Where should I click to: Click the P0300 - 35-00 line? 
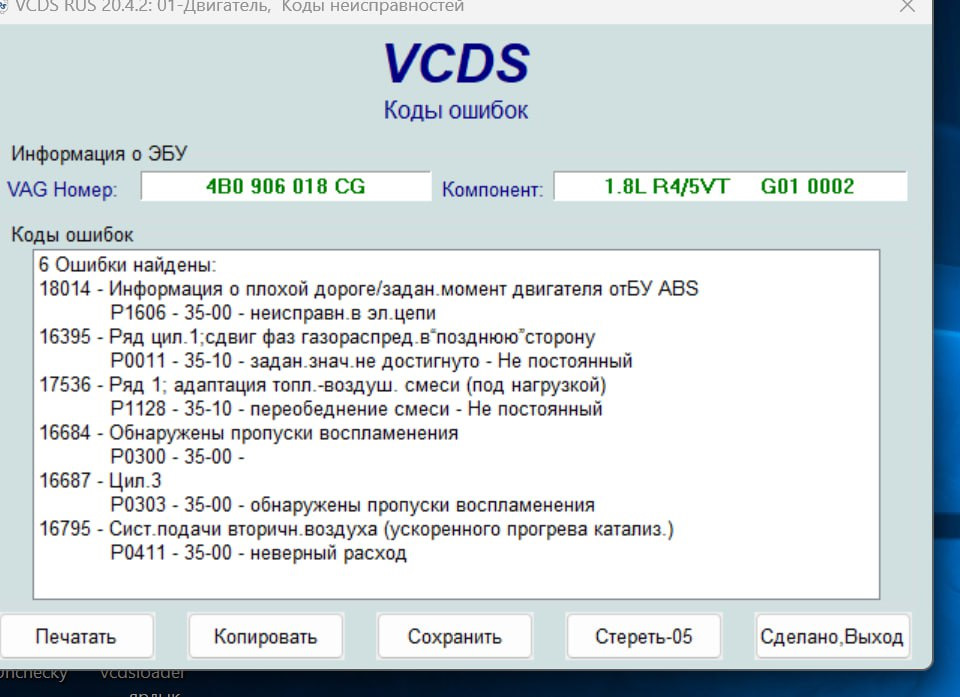pyautogui.click(x=178, y=457)
